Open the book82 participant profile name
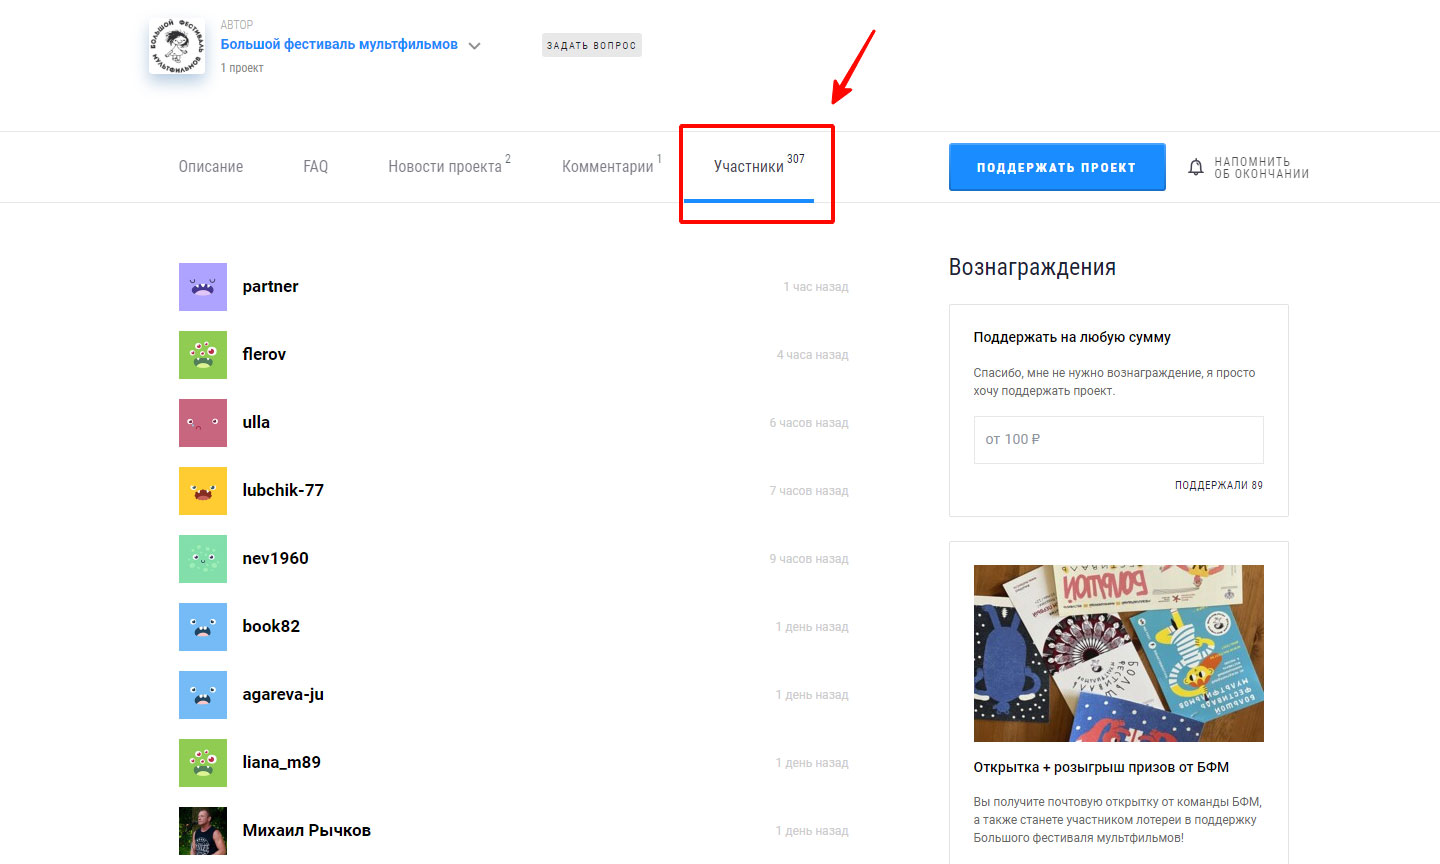The width and height of the screenshot is (1440, 864). tap(271, 627)
